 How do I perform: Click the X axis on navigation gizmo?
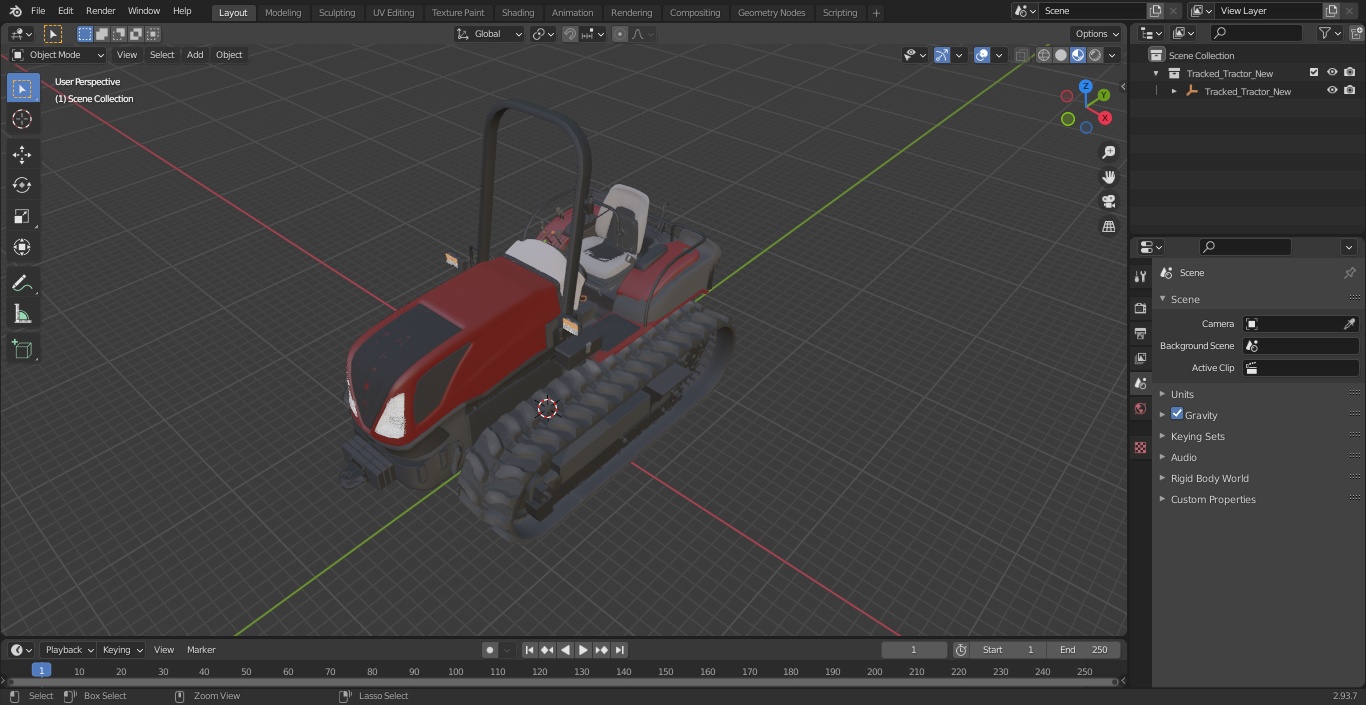point(1105,118)
